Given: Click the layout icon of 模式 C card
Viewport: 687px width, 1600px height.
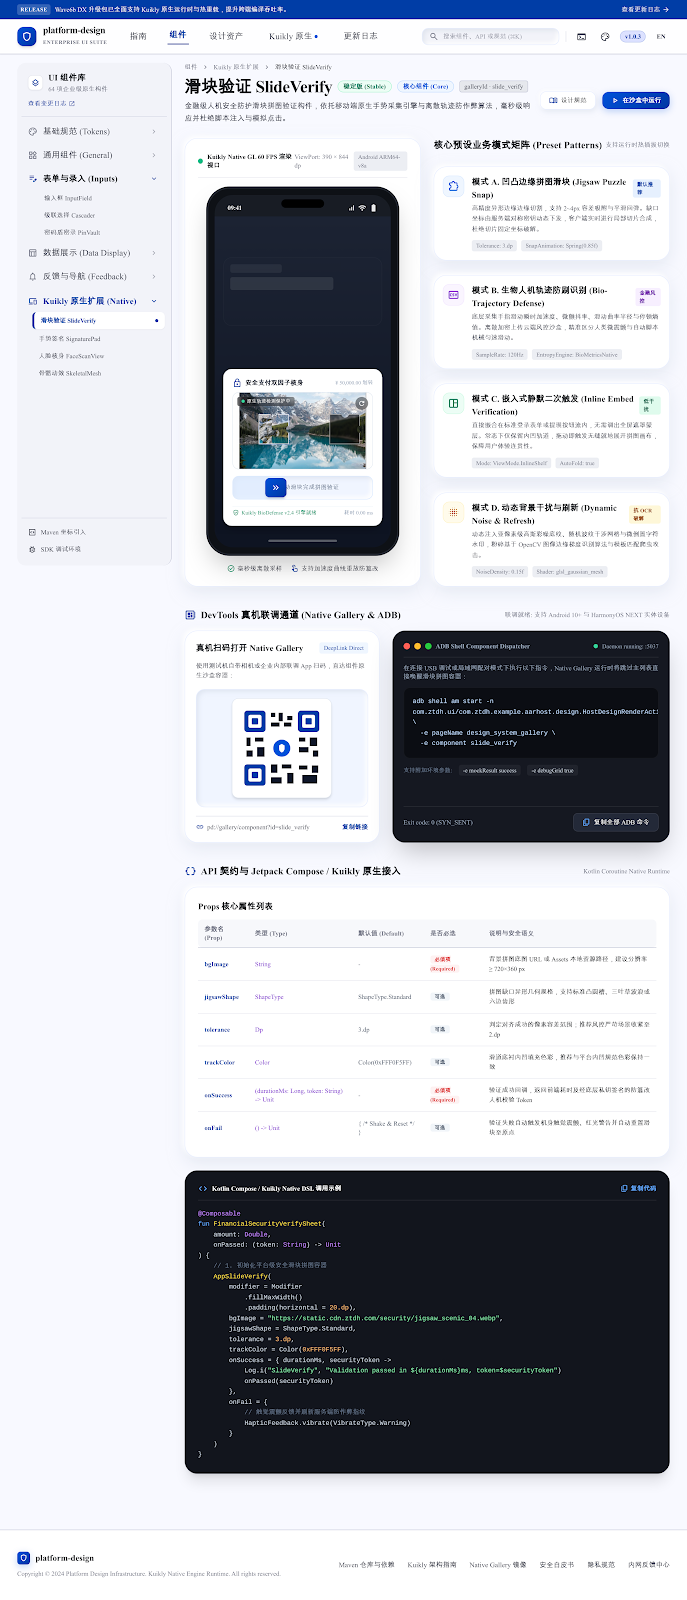Looking at the screenshot, I should (x=453, y=403).
